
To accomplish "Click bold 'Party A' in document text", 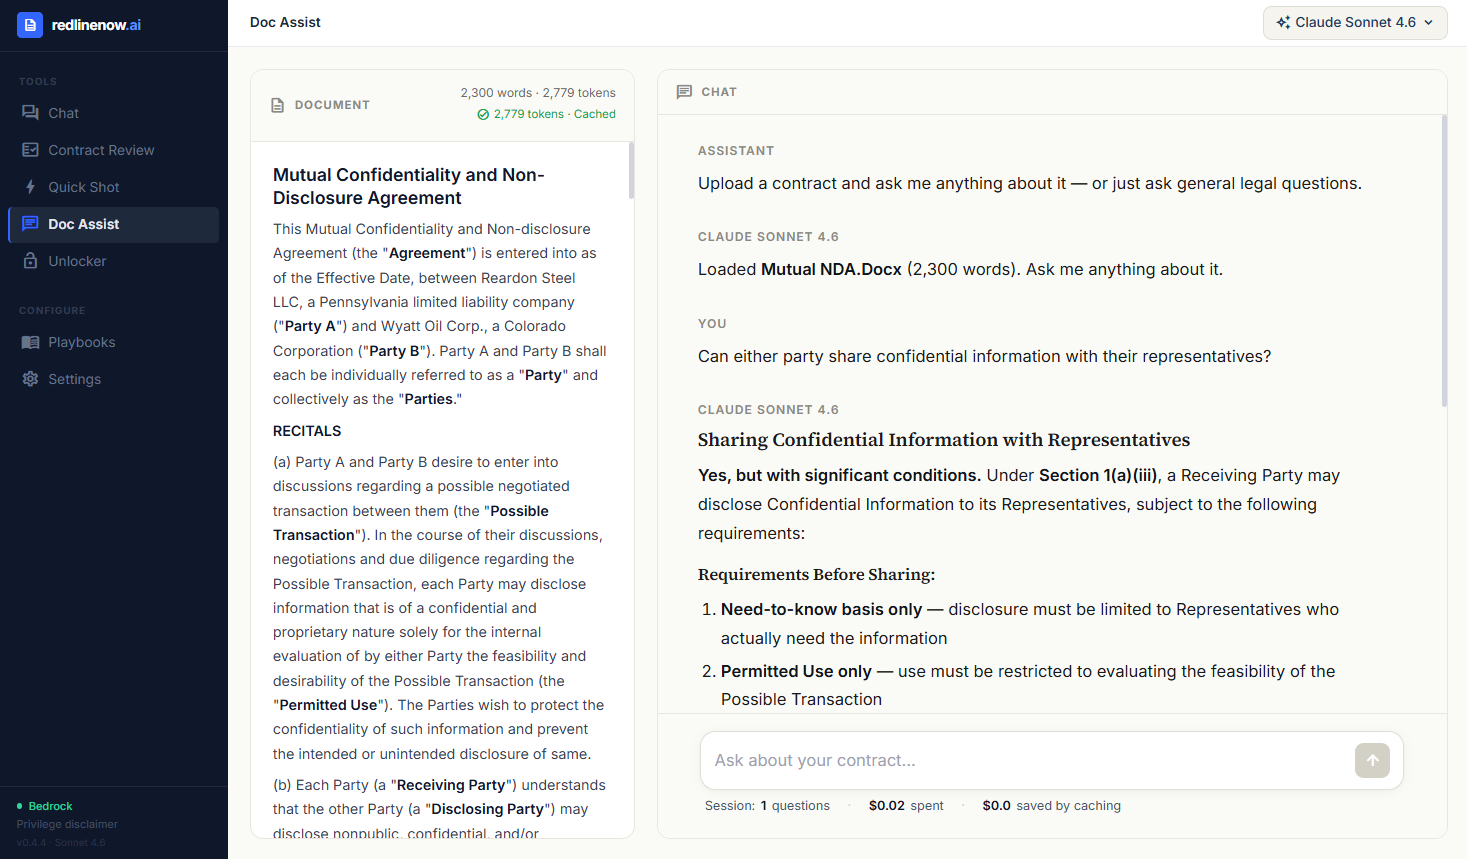I will click(x=310, y=326).
